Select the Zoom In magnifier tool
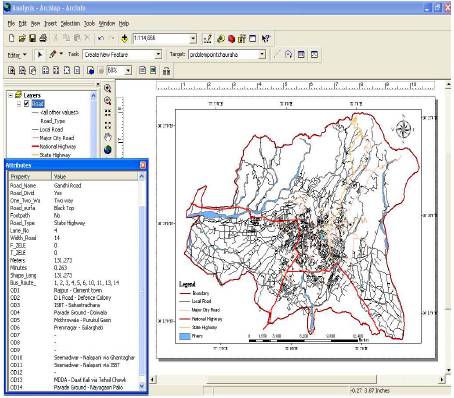Screen dimensions: 454x398 tap(107, 88)
